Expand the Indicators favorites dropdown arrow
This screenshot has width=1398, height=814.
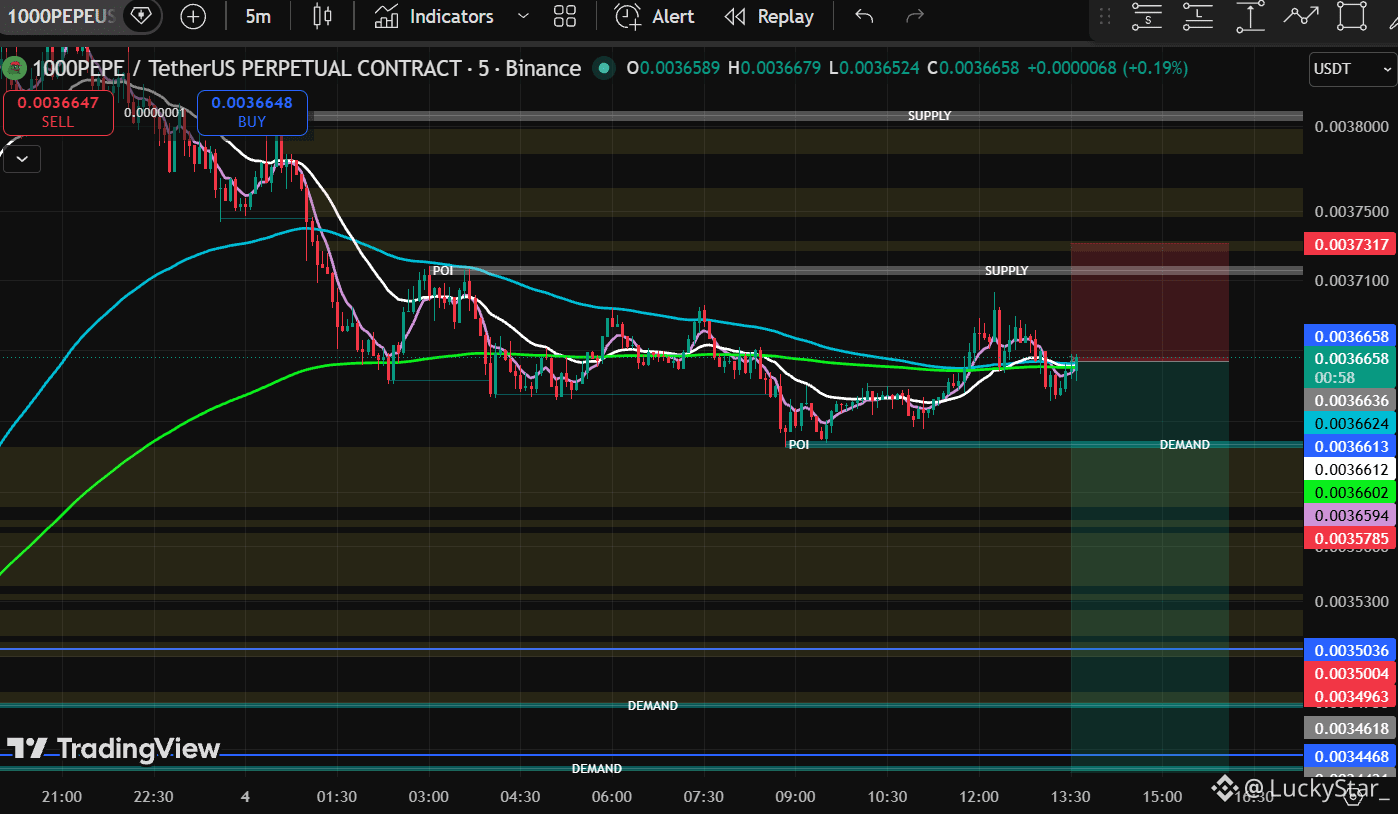point(523,16)
